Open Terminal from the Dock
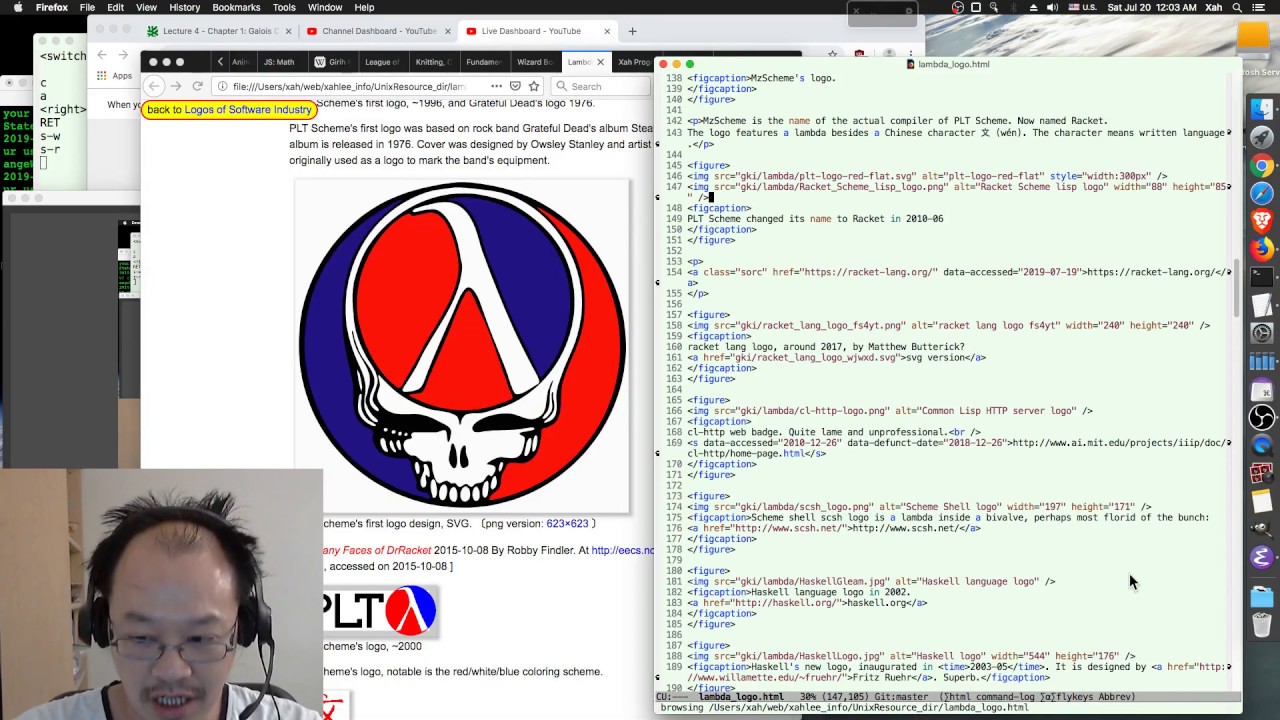This screenshot has height=720, width=1280. (1262, 277)
